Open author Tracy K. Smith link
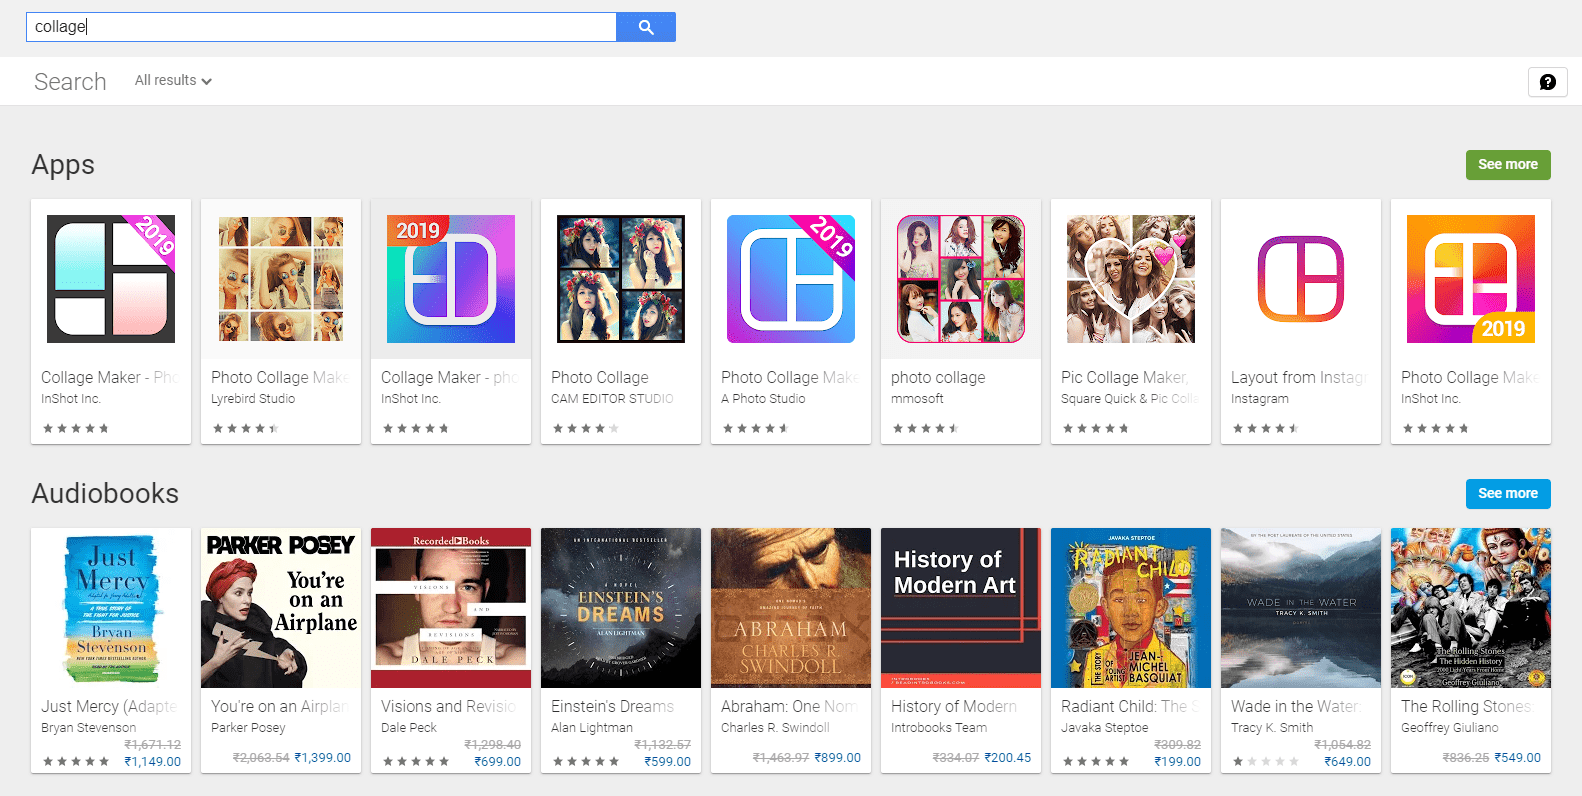 (x=1272, y=728)
